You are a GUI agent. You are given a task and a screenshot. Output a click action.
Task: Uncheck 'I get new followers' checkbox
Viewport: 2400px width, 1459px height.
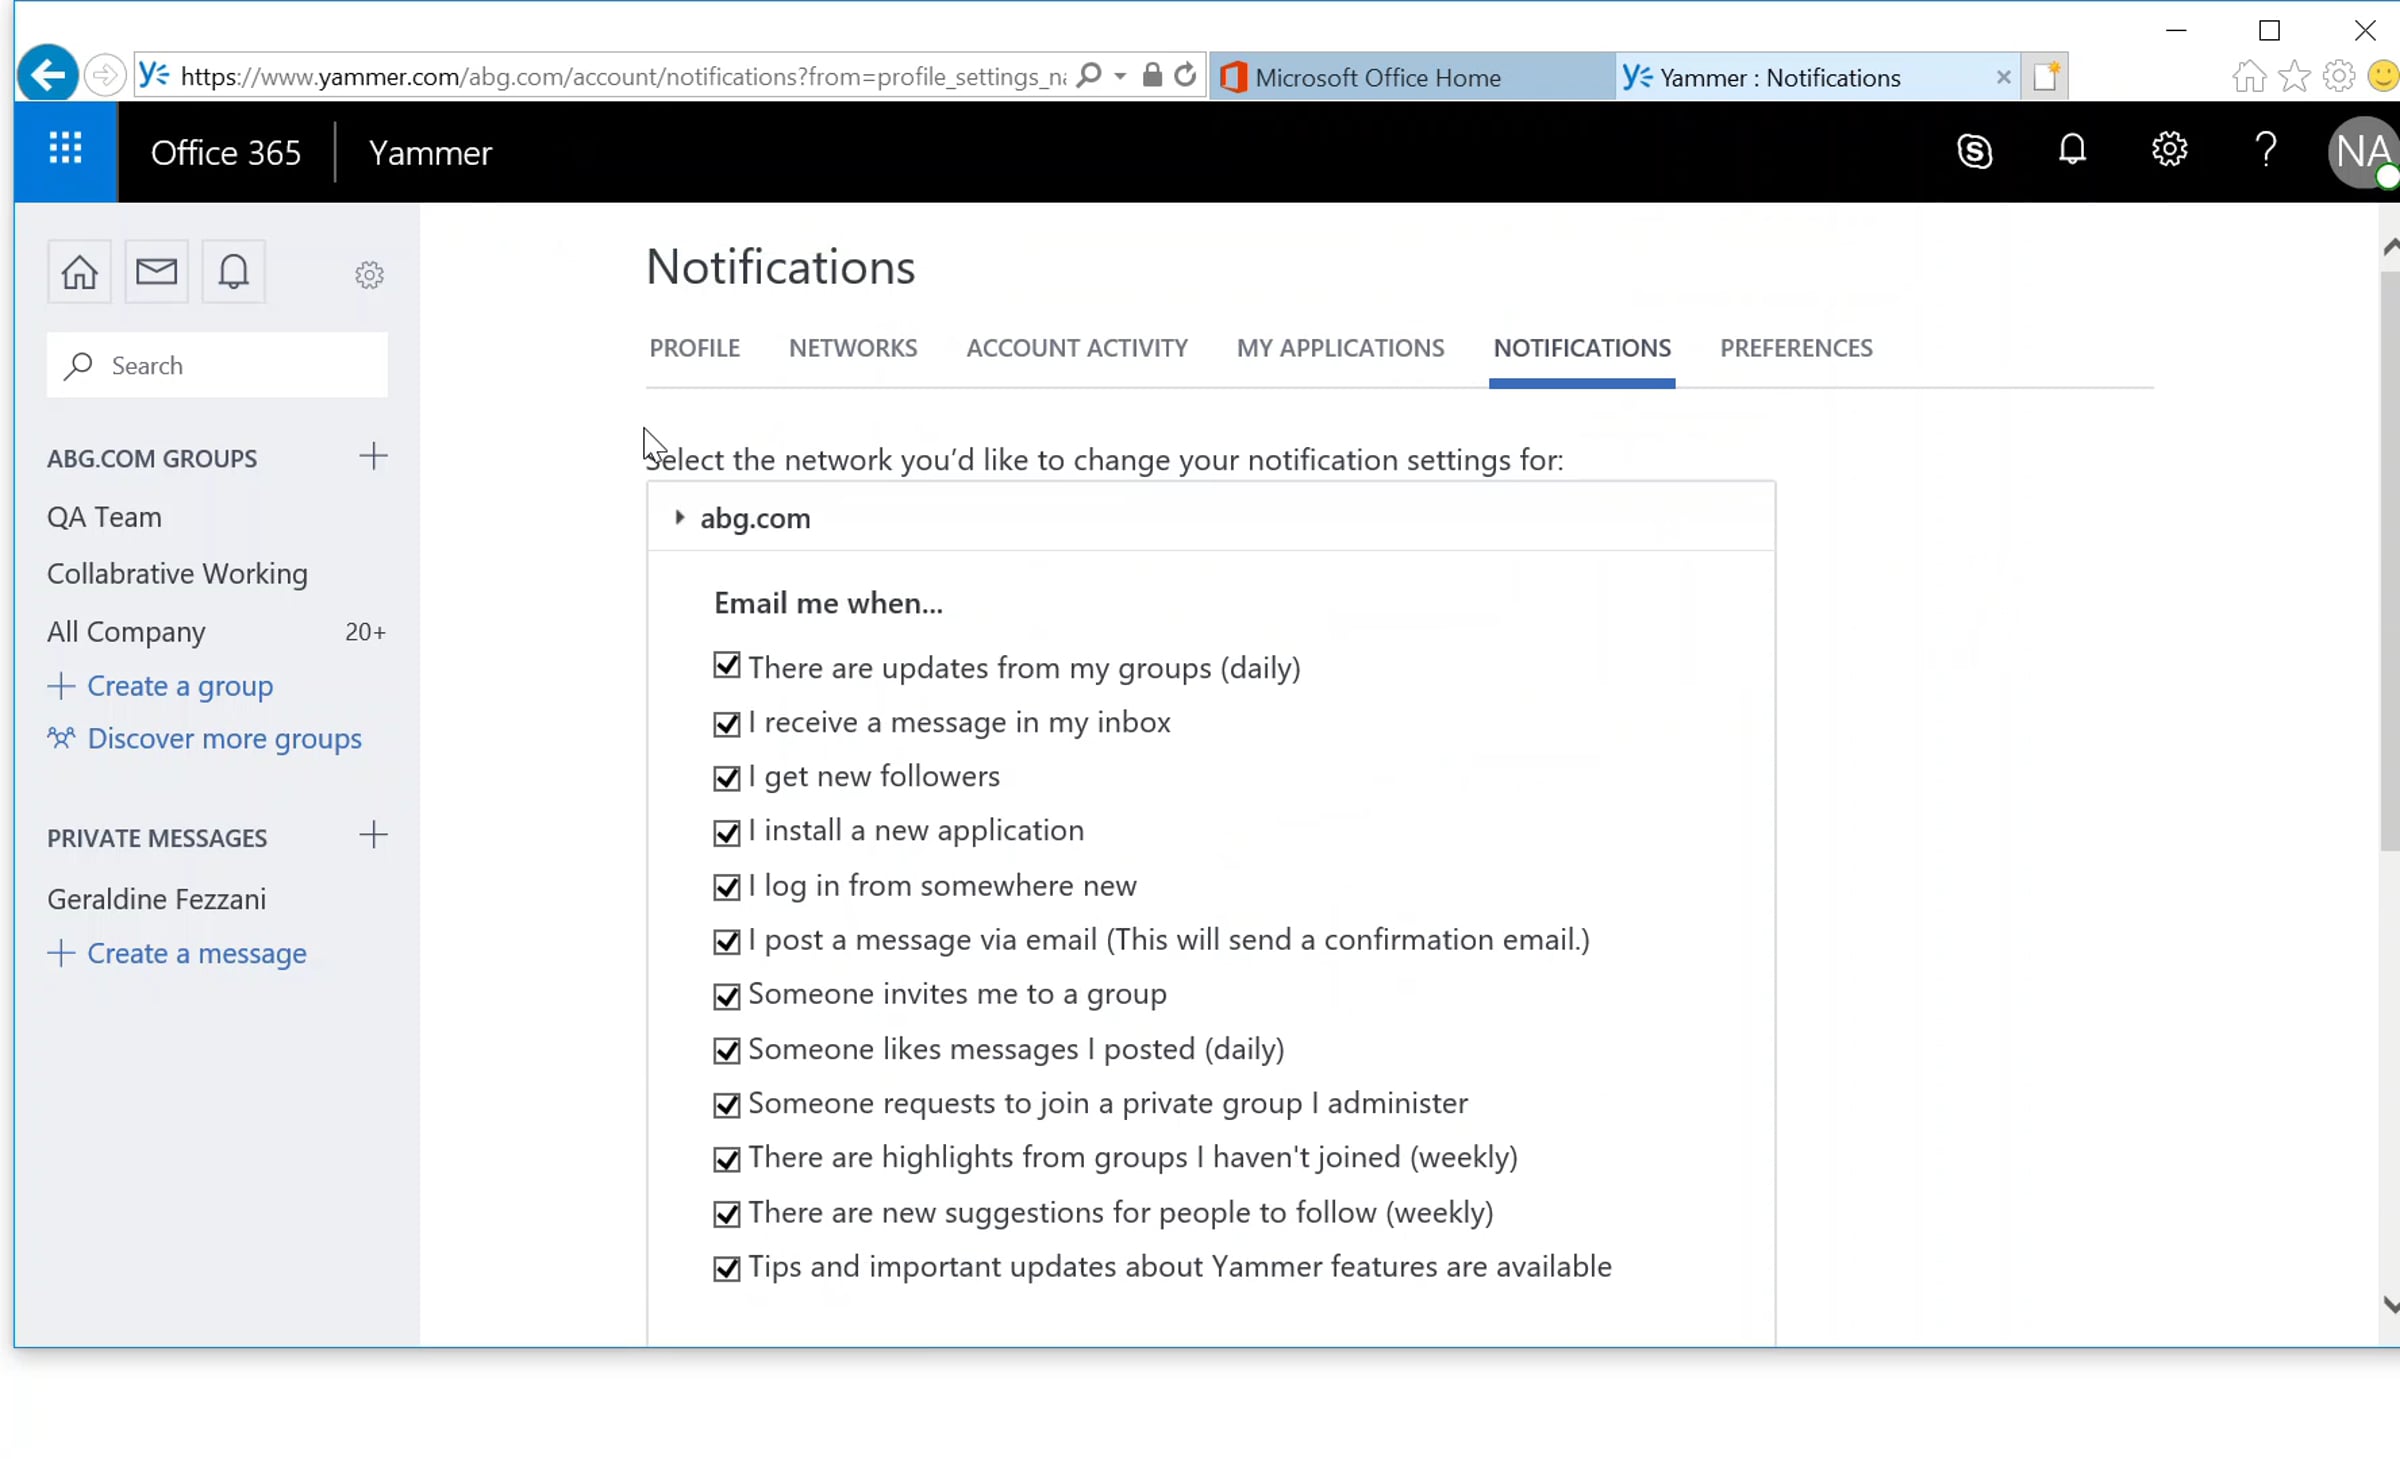[727, 778]
